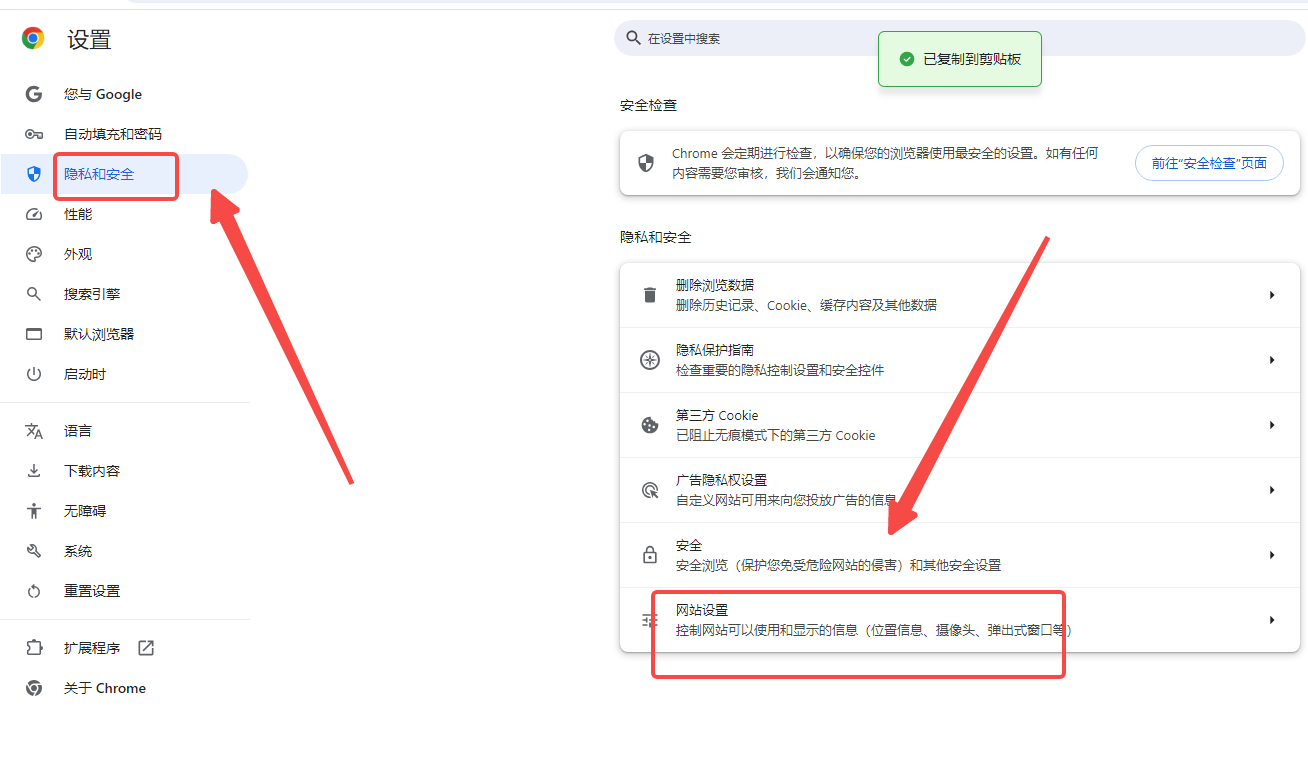Viewport: 1308px width, 772px height.
Task: Open 安全 settings row
Action: point(960,555)
